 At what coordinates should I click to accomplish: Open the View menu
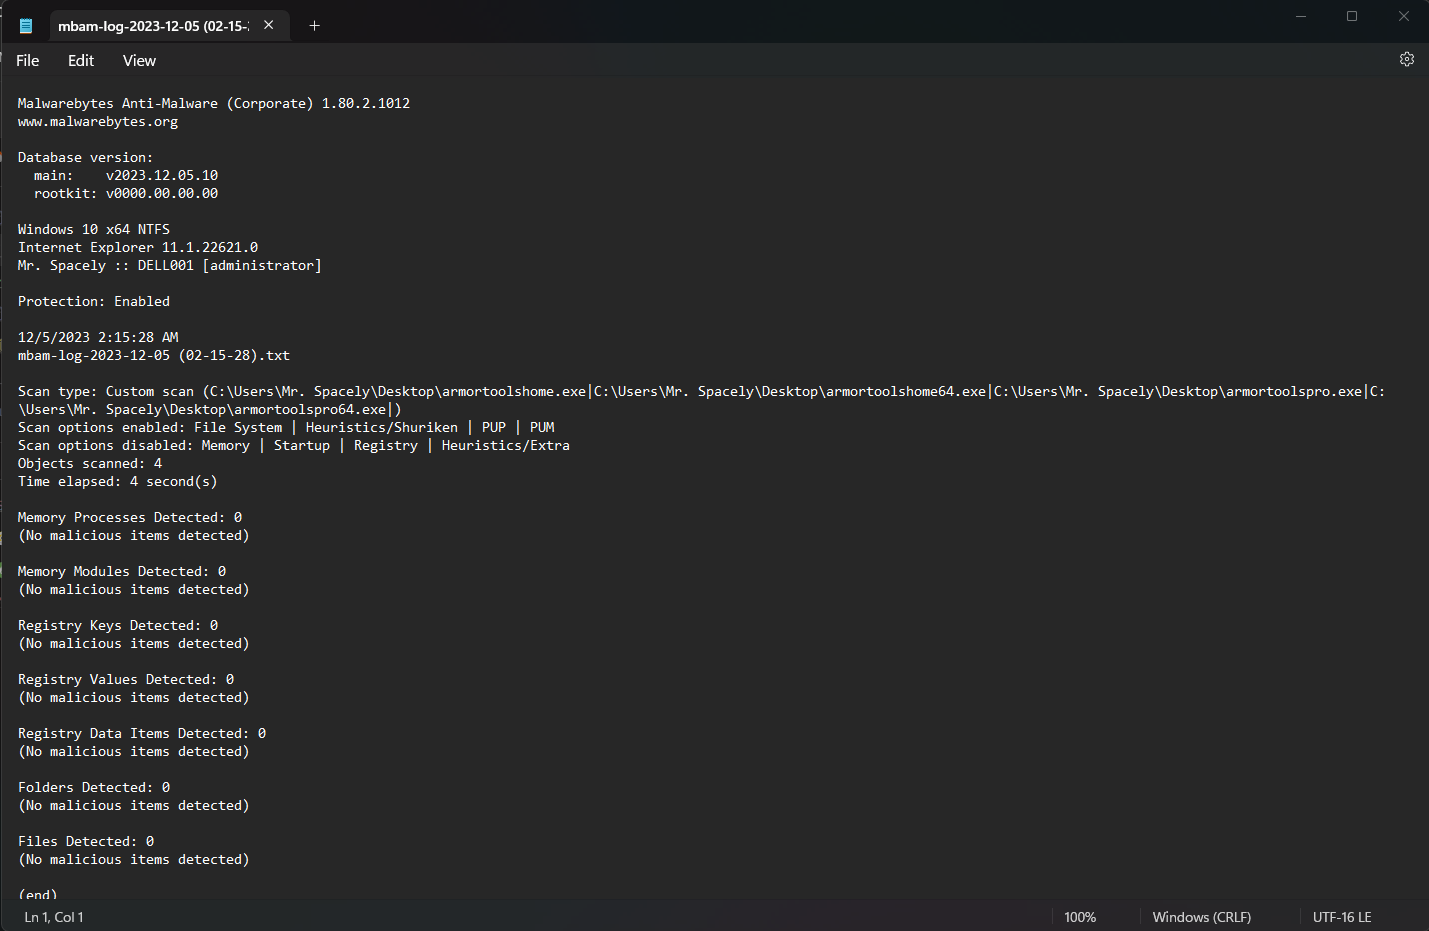pos(139,61)
